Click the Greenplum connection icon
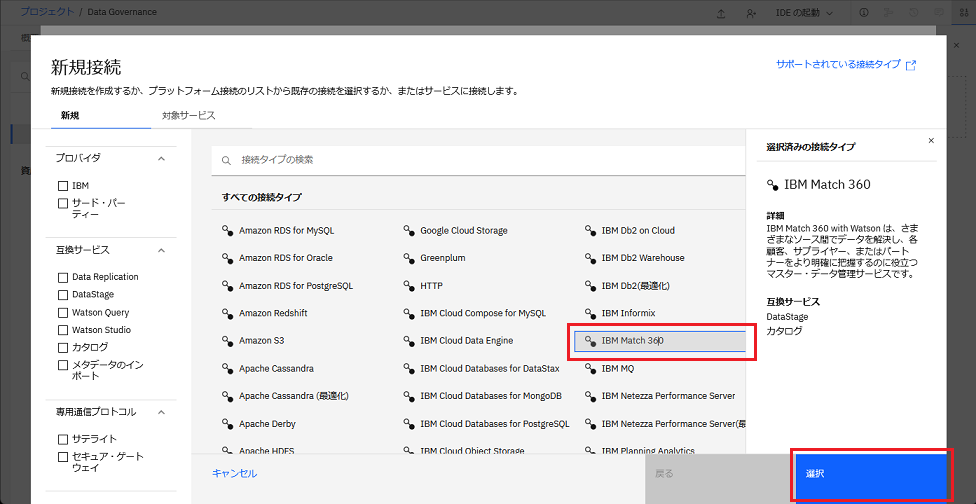 coord(408,258)
